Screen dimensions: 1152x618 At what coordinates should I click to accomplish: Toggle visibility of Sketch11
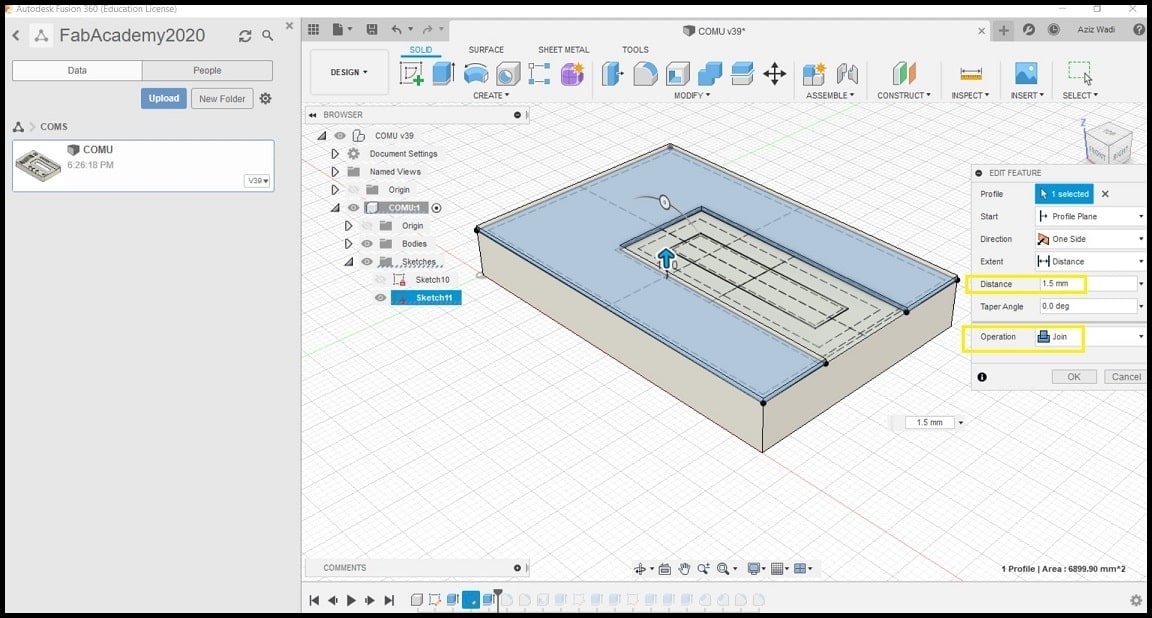click(381, 298)
